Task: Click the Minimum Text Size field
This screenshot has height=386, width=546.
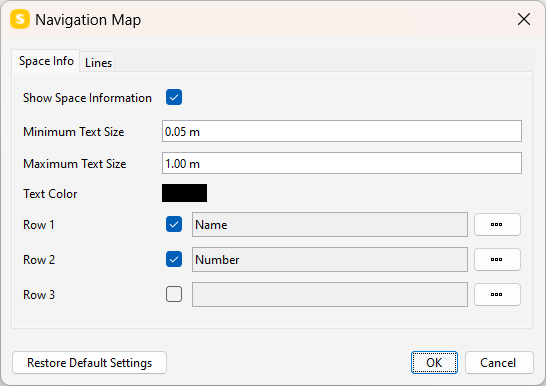Action: [x=342, y=131]
